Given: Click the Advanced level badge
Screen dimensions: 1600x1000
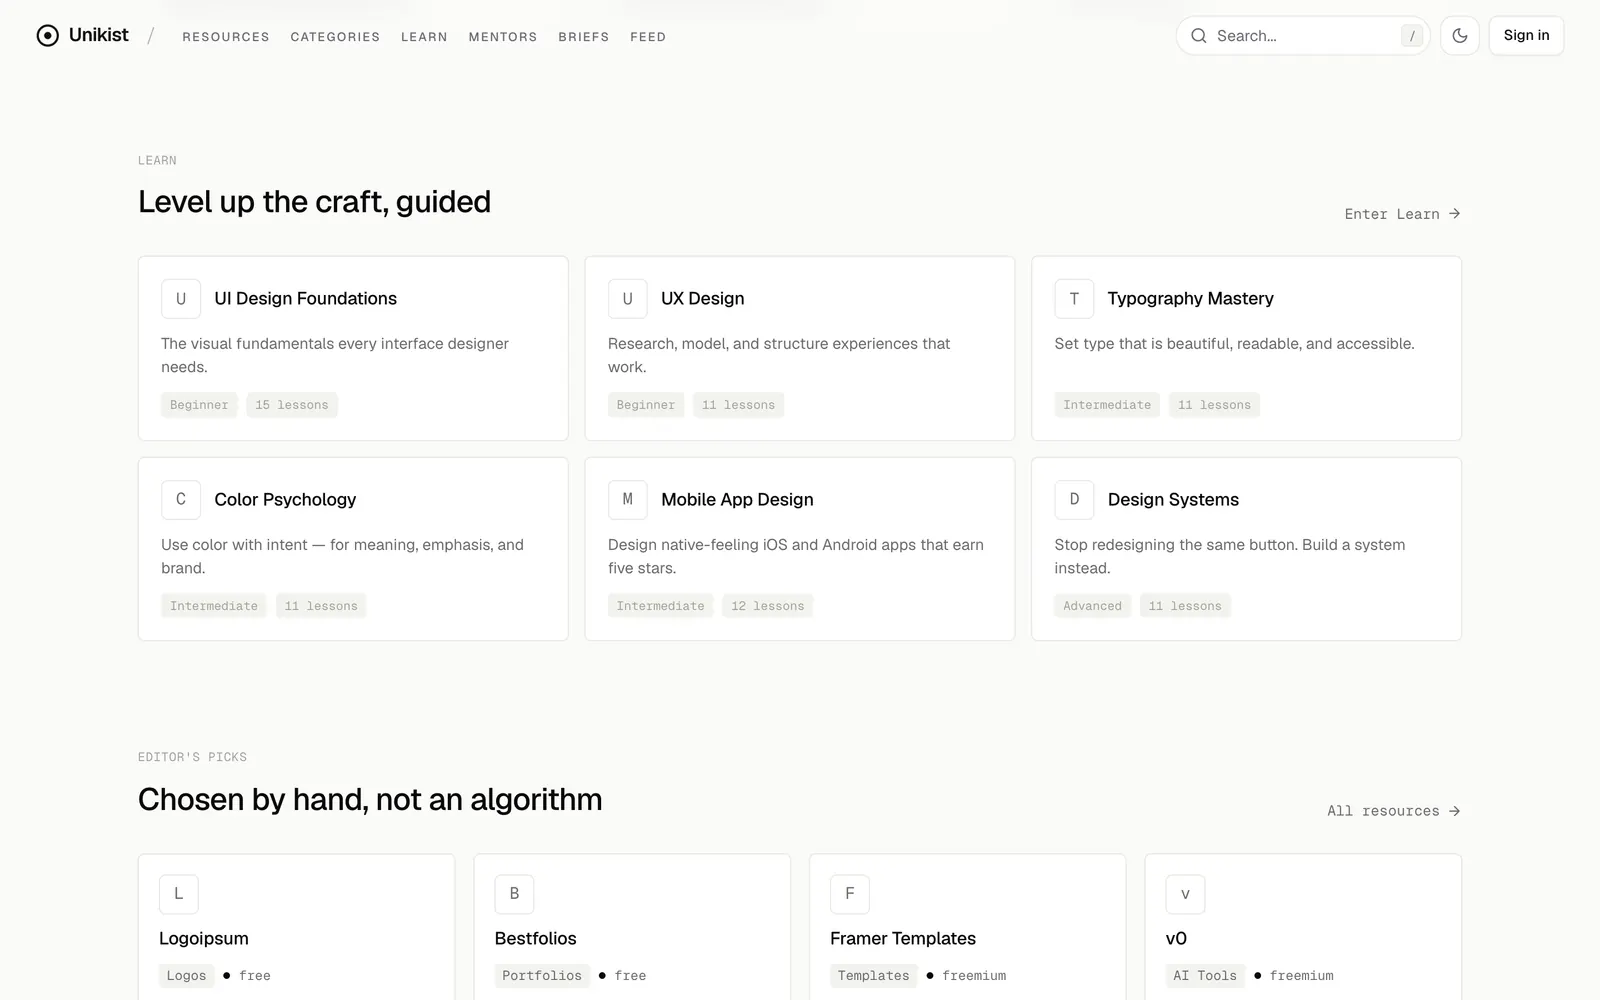Looking at the screenshot, I should click(x=1092, y=606).
